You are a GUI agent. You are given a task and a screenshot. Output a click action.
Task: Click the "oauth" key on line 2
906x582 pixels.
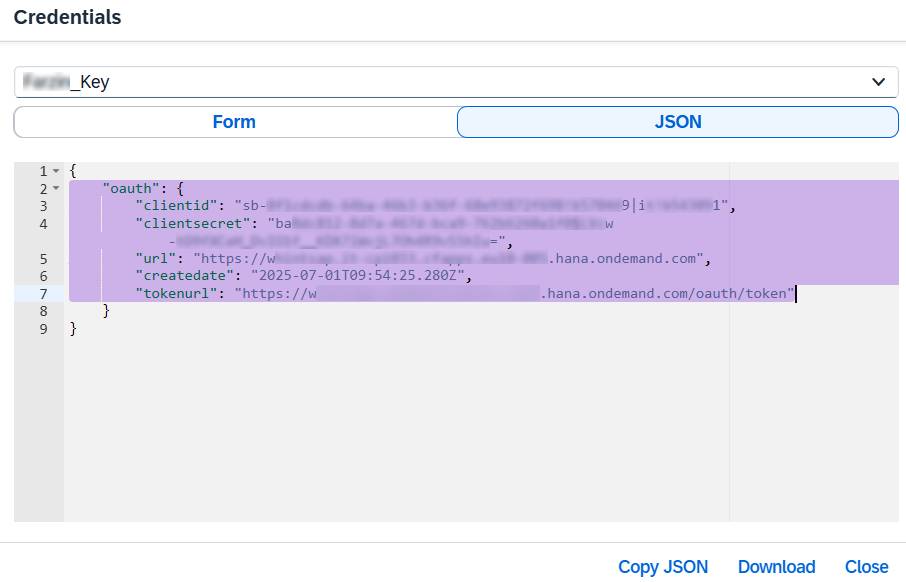click(x=131, y=189)
